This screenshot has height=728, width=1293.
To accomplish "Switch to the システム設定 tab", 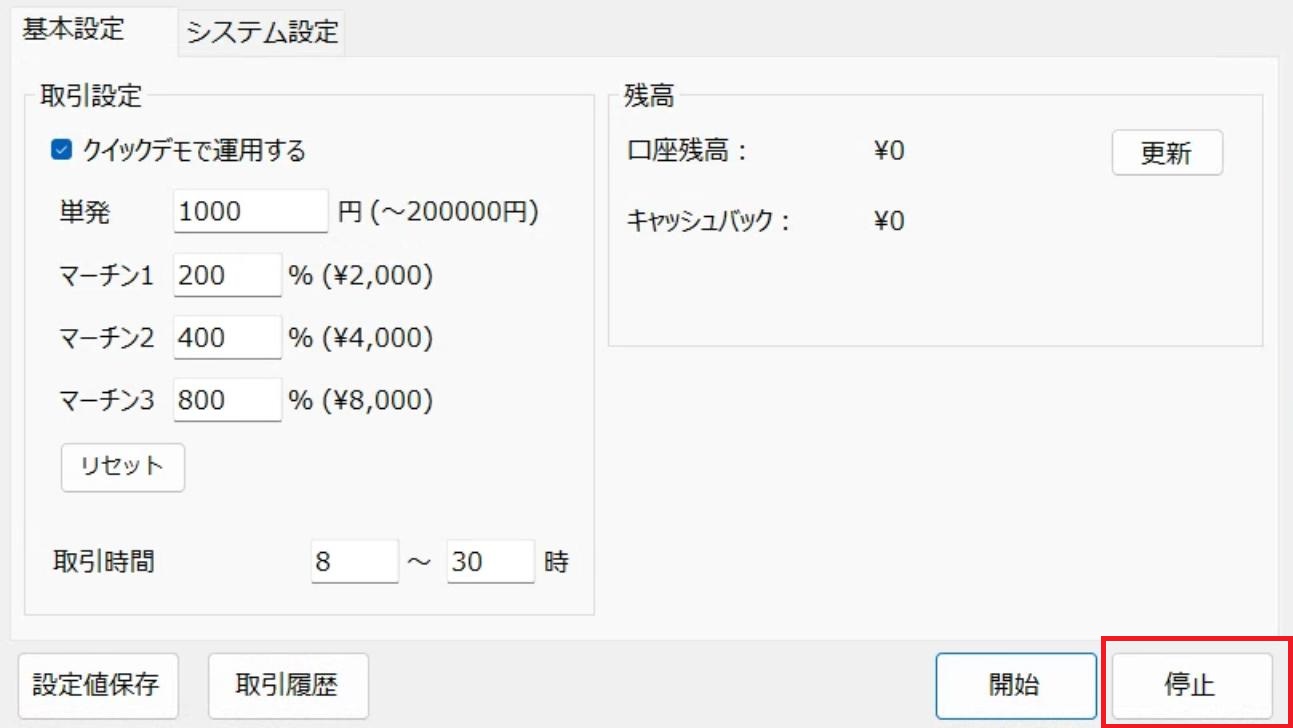I will click(x=262, y=32).
